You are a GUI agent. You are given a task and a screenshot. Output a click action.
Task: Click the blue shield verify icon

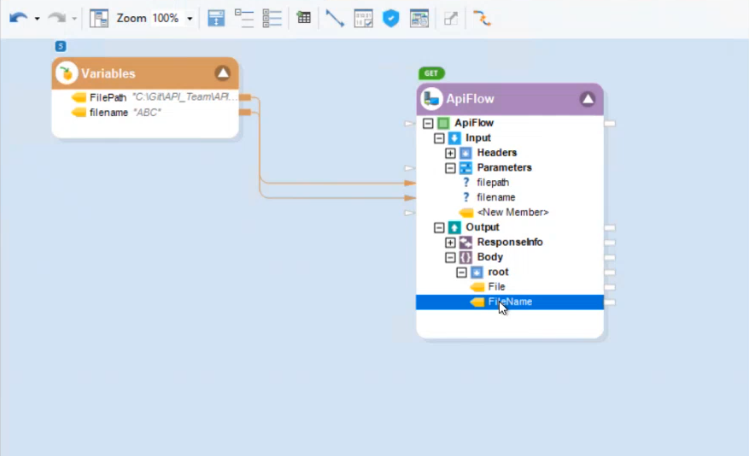click(391, 18)
